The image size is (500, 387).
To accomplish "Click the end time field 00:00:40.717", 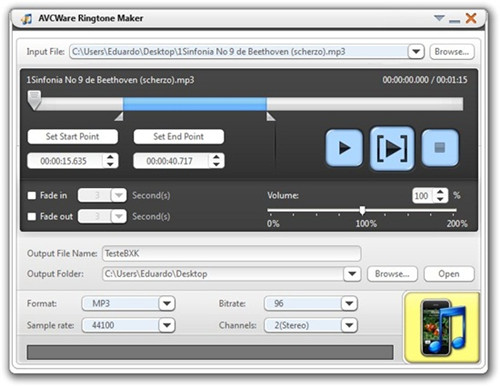I will 171,161.
